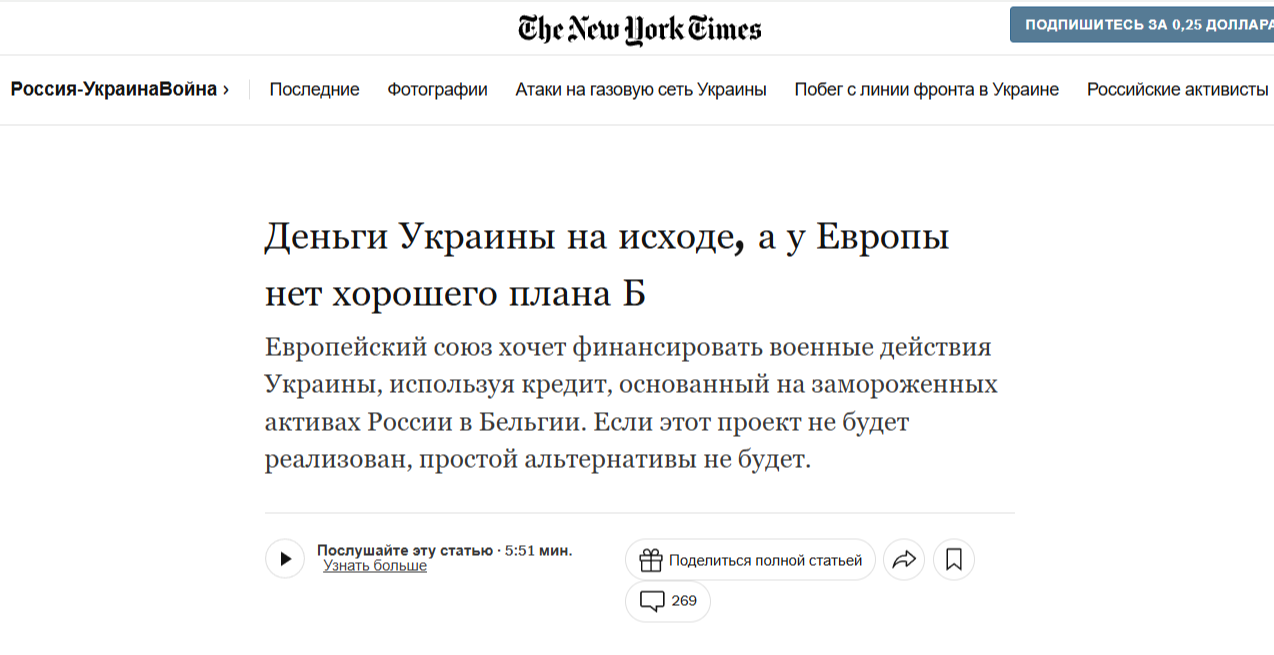The height and width of the screenshot is (655, 1274).
Task: Open the Россия-УкраинаВойна section heading
Action: 113,89
